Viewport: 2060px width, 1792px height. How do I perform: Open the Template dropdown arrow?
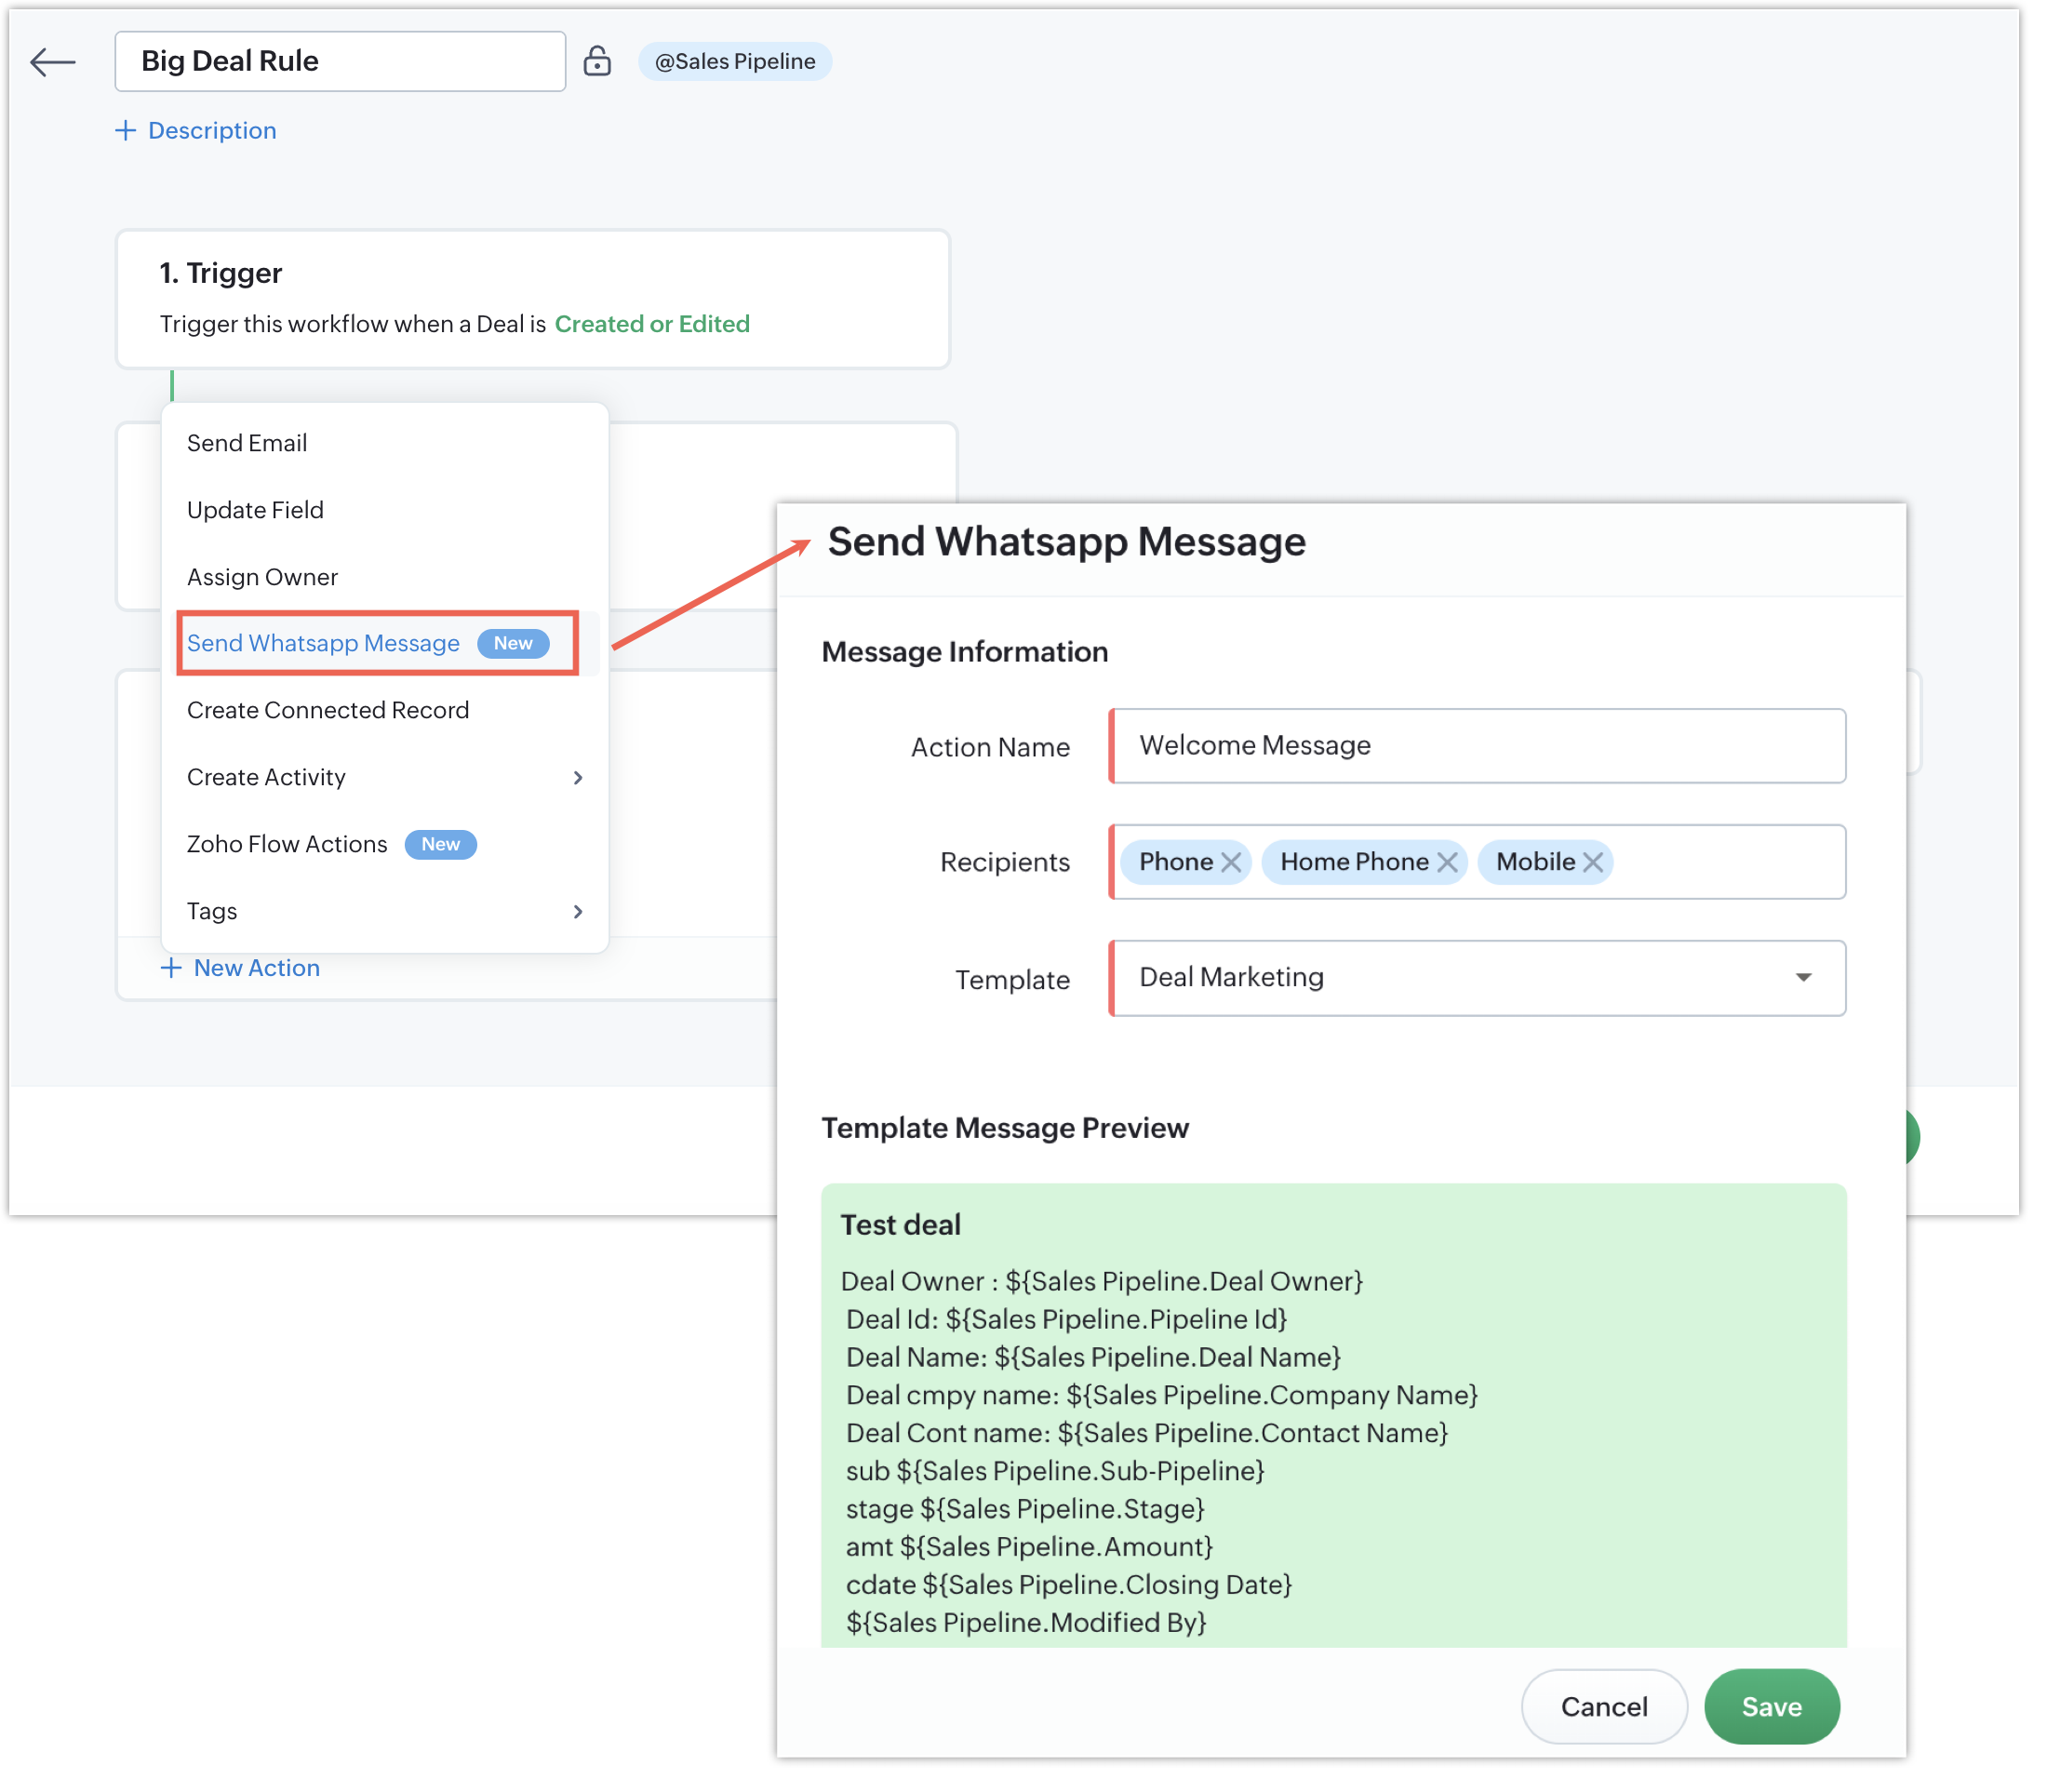pos(1803,978)
